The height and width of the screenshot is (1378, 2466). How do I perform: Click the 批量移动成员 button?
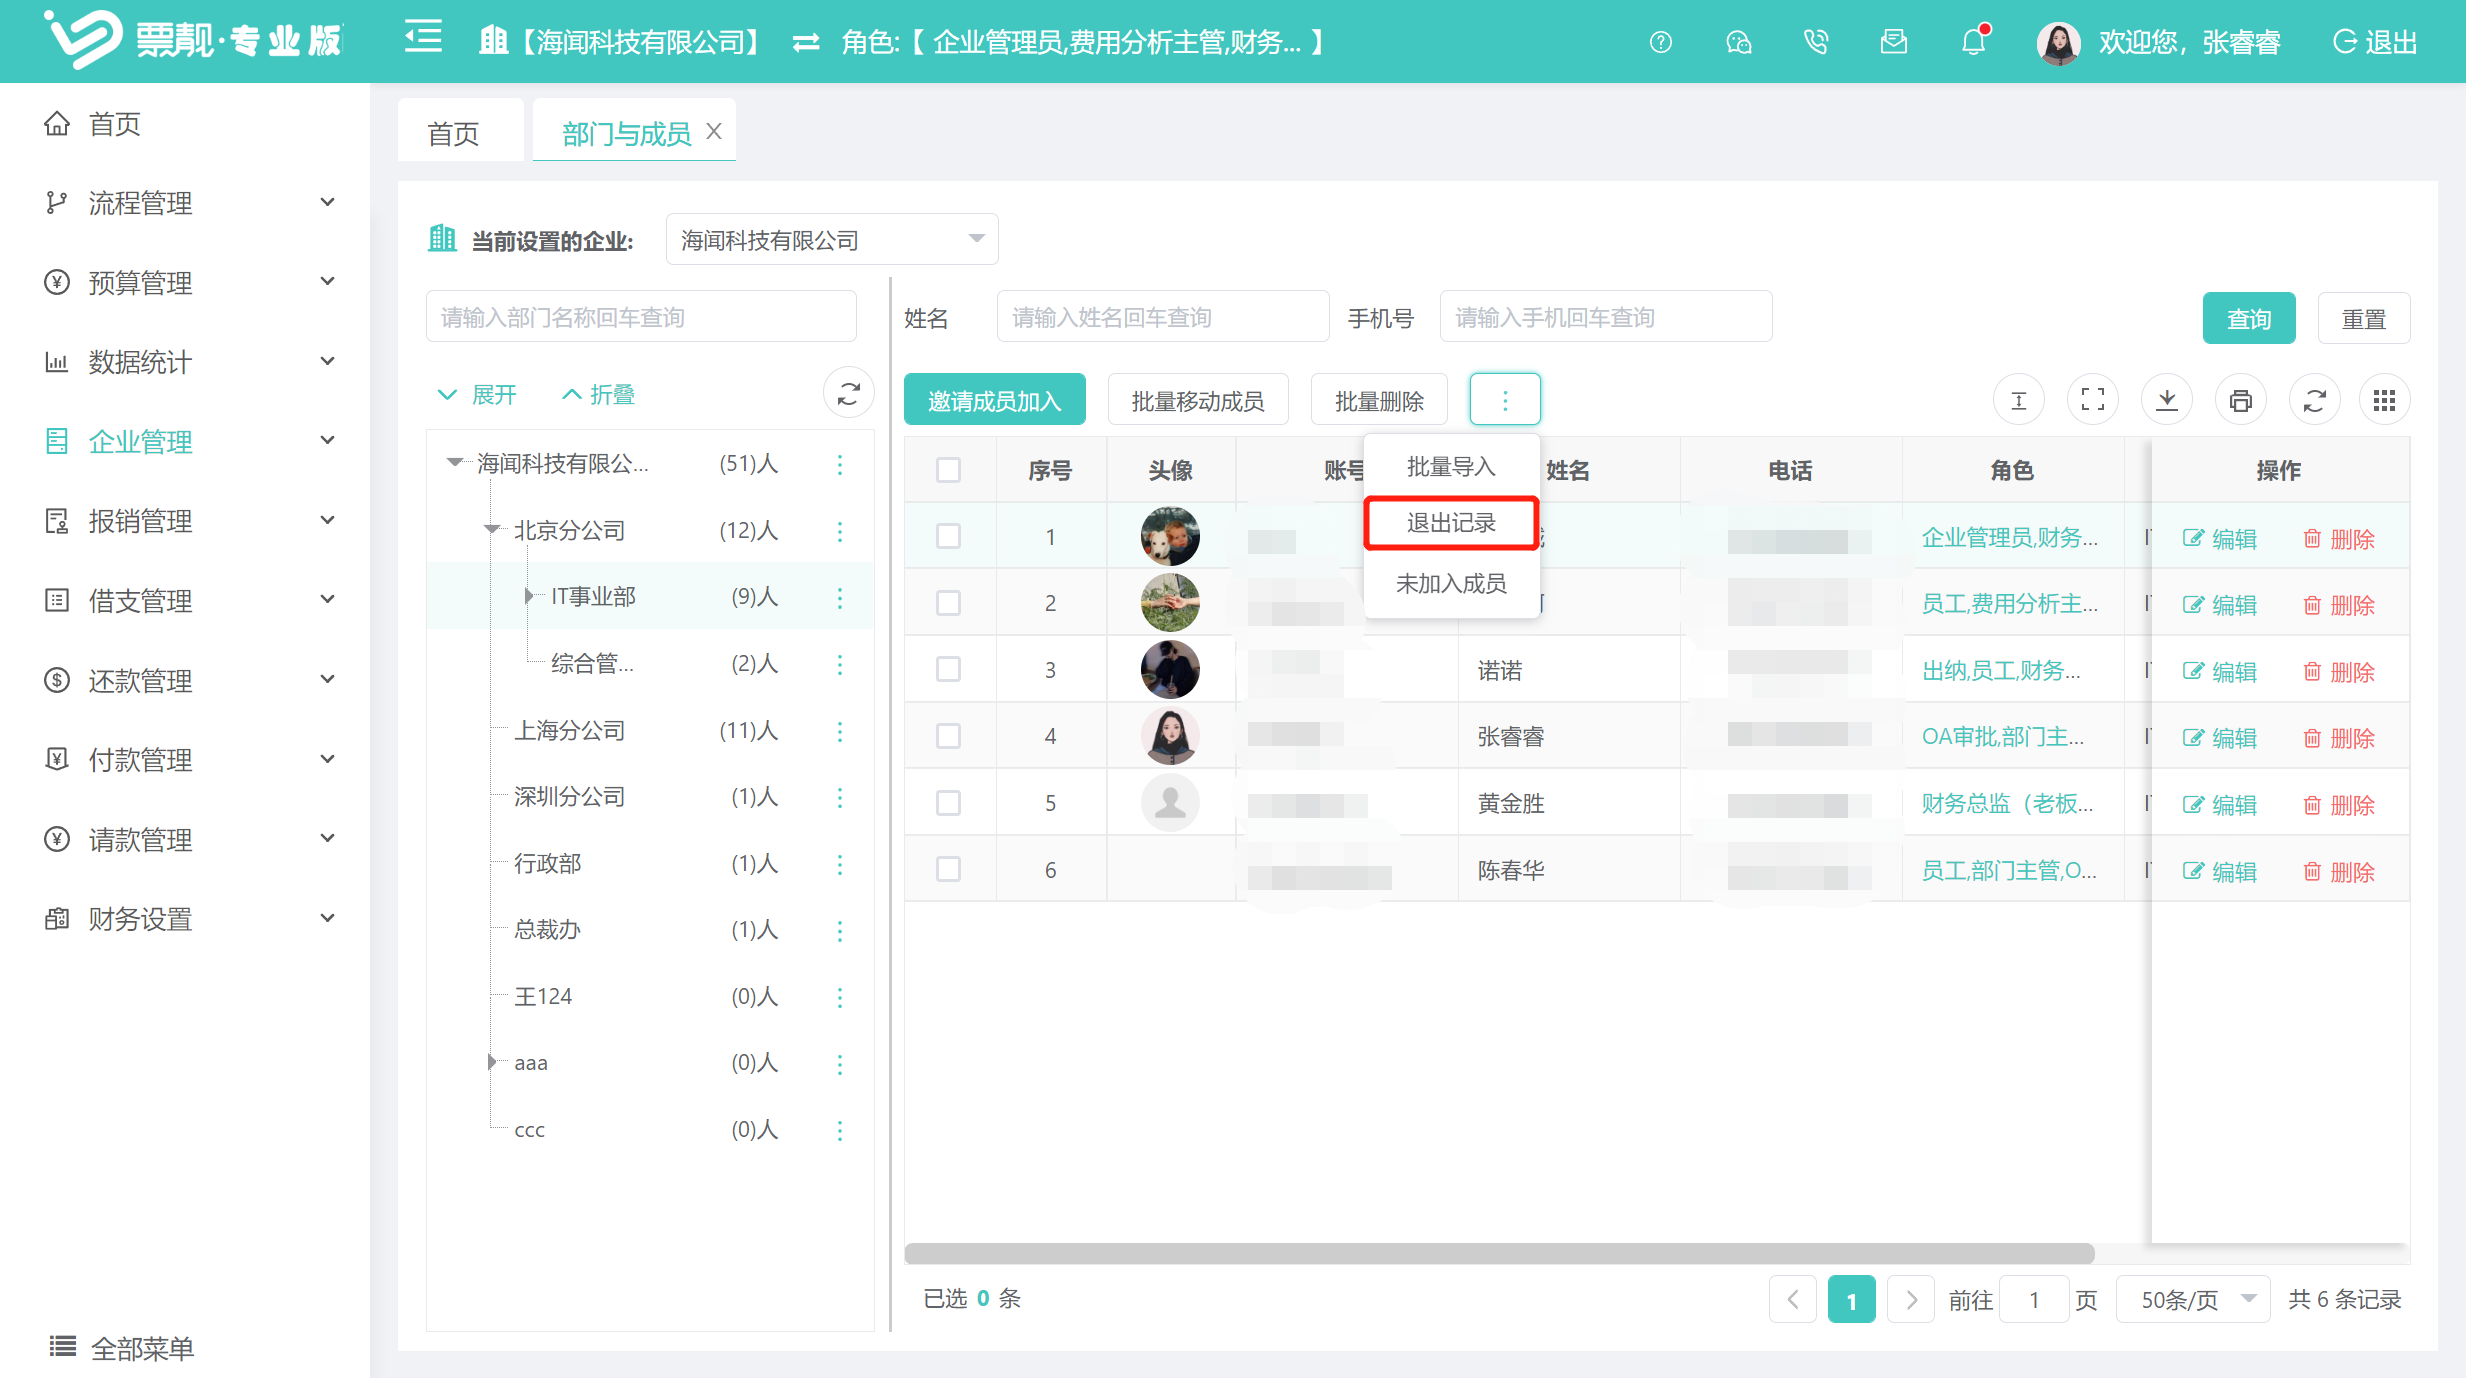(1197, 400)
